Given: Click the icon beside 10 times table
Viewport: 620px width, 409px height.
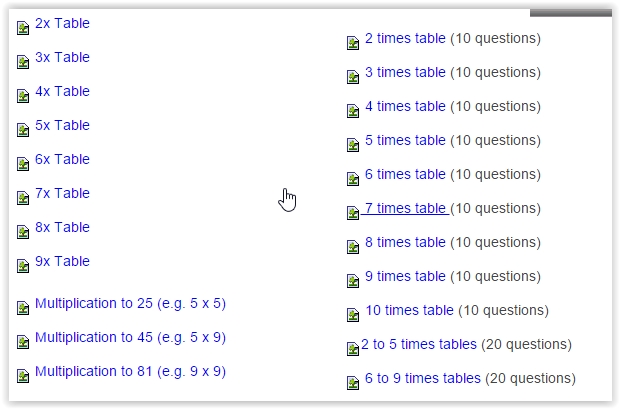Looking at the screenshot, I should pyautogui.click(x=353, y=316).
